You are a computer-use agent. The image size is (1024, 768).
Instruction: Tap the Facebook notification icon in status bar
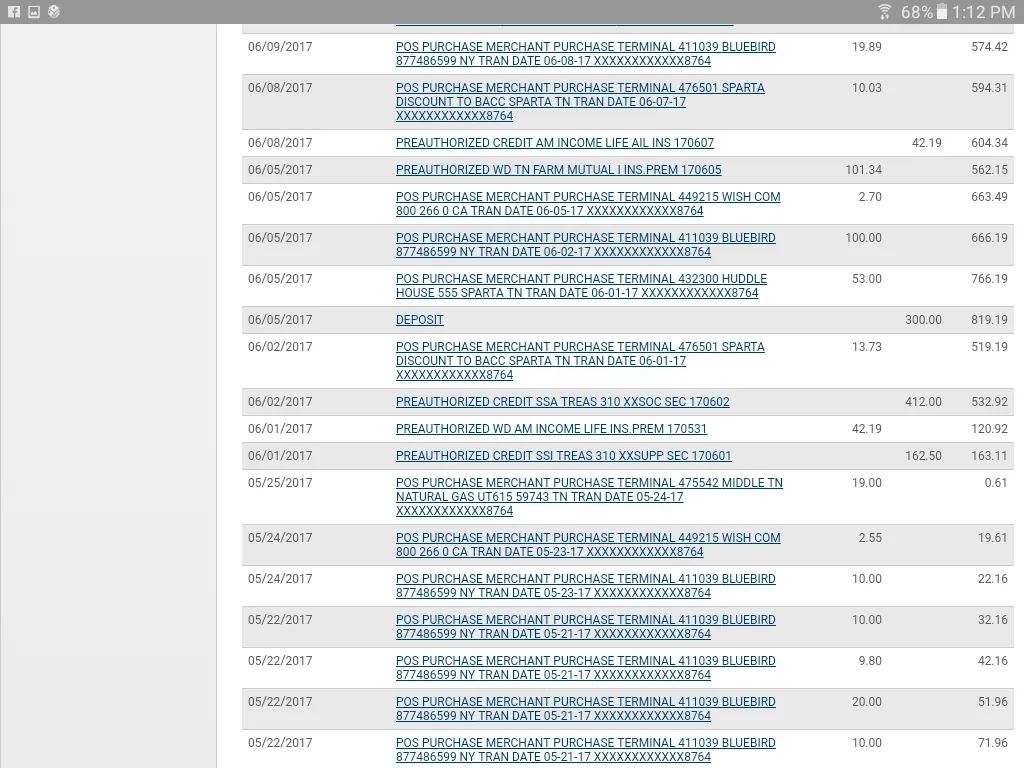14,12
